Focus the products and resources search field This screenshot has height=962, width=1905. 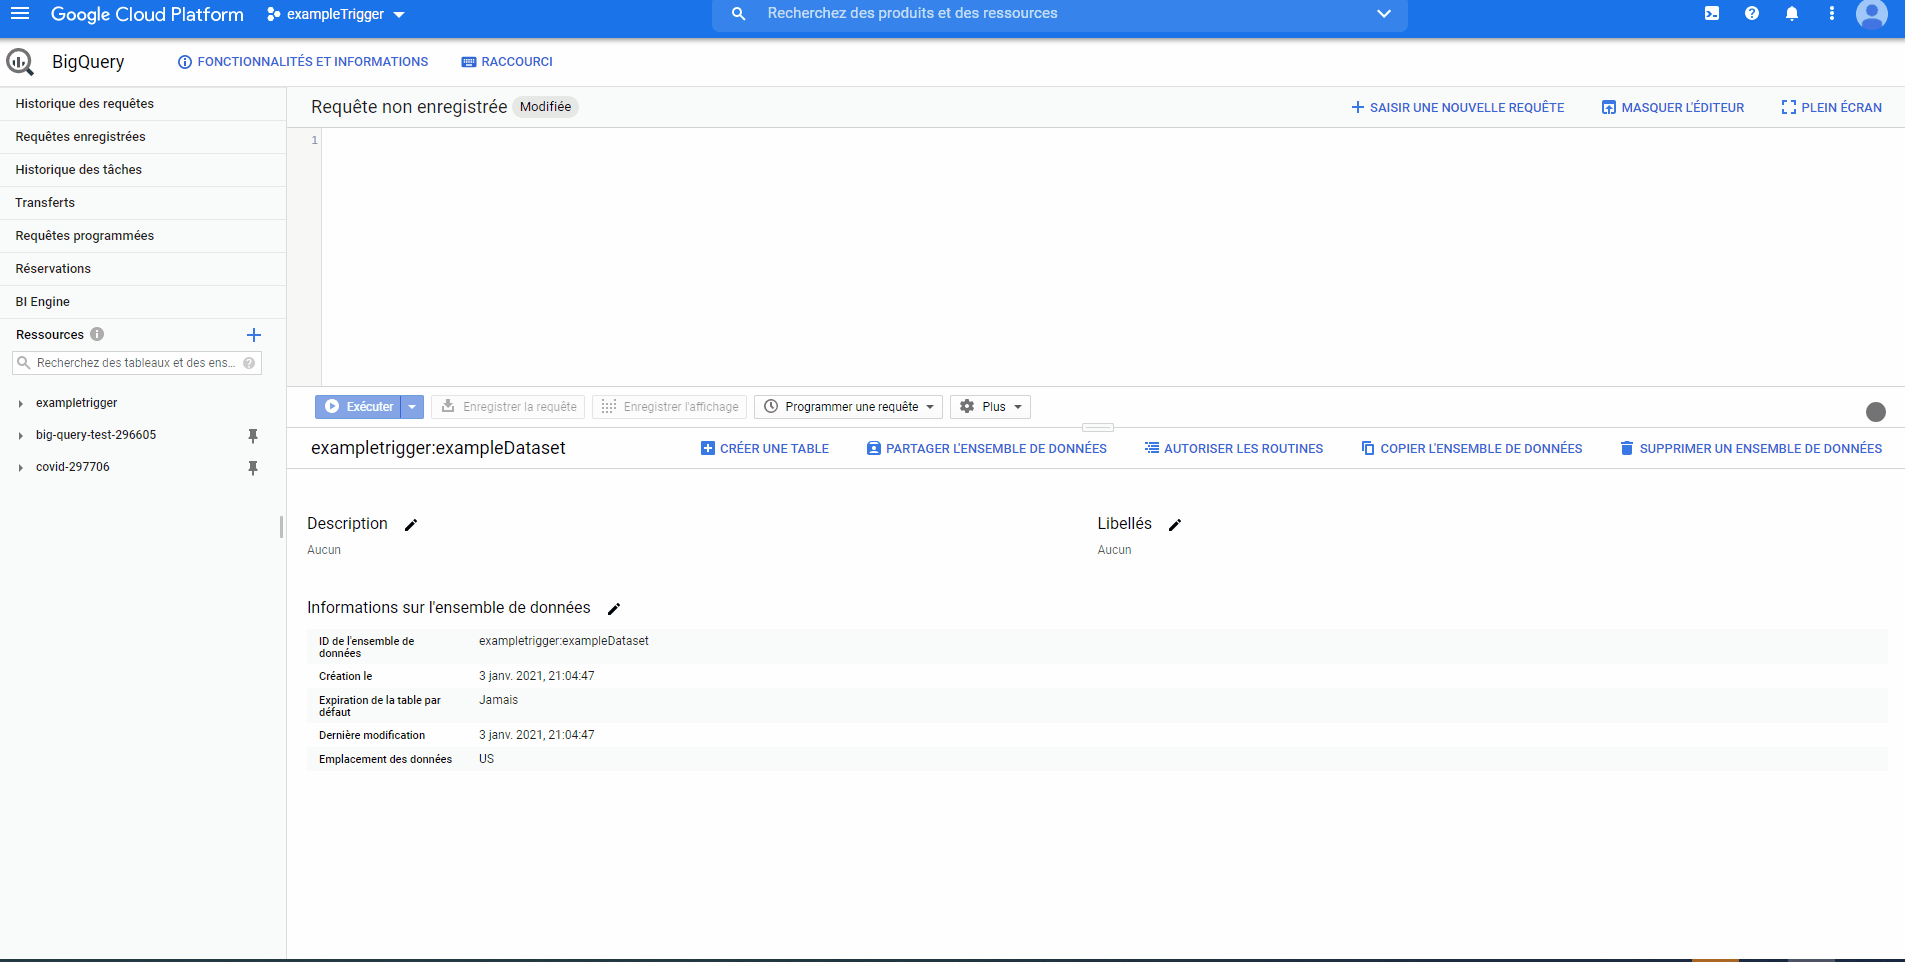click(1060, 14)
